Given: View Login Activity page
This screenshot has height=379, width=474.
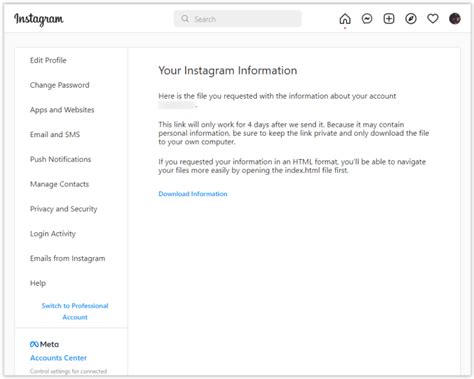Looking at the screenshot, I should coord(53,234).
